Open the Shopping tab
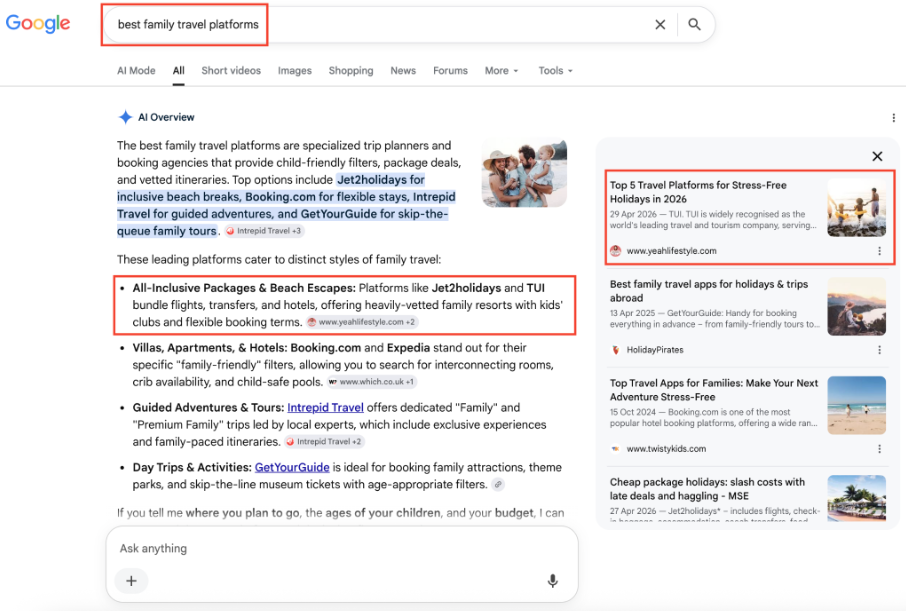Screen dimensions: 906x611 tap(351, 71)
